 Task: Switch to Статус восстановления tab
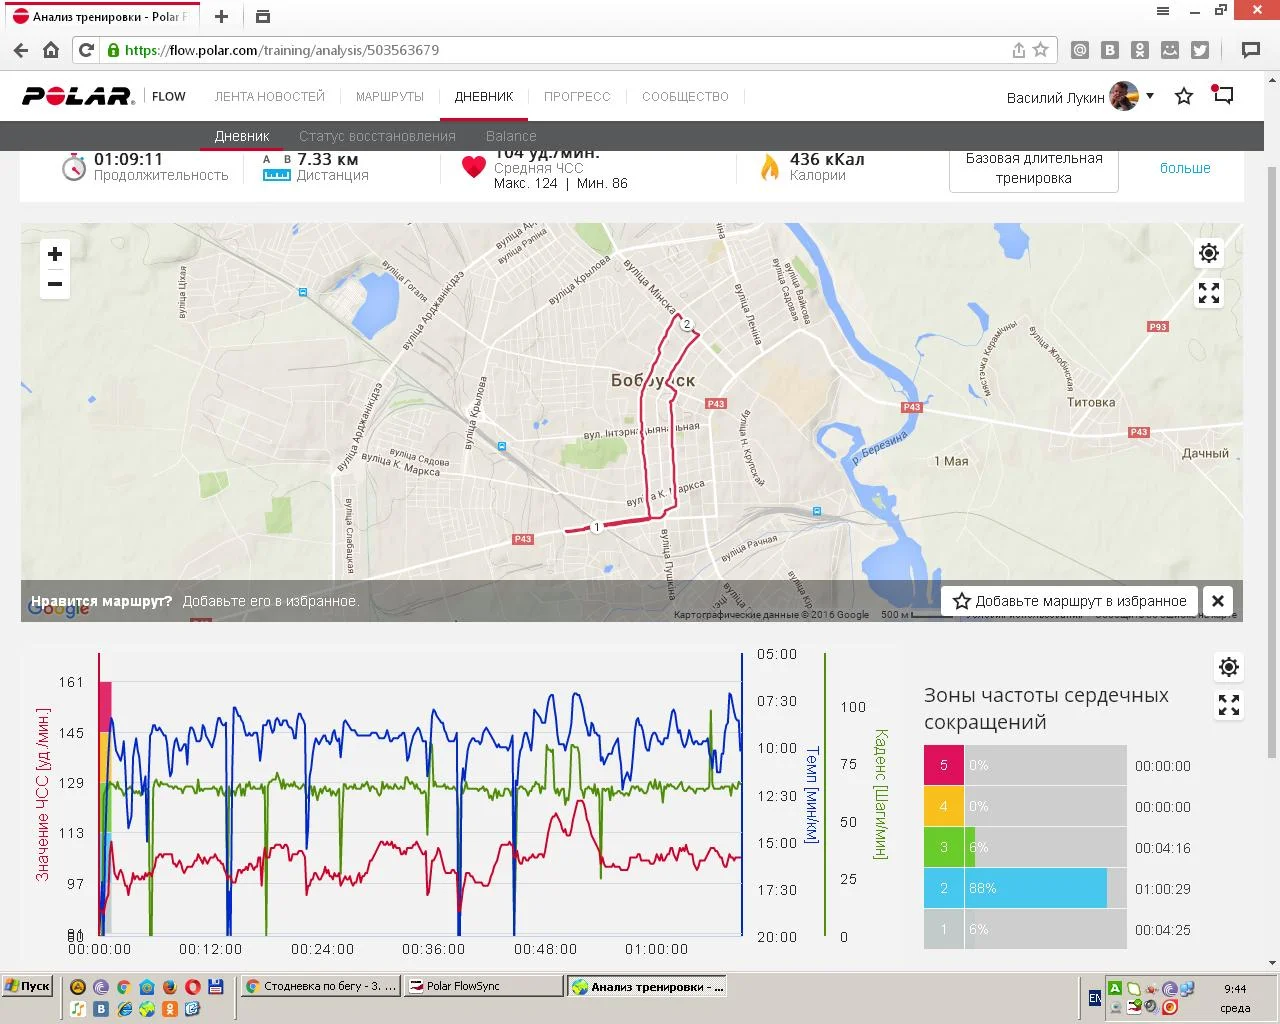coord(377,136)
